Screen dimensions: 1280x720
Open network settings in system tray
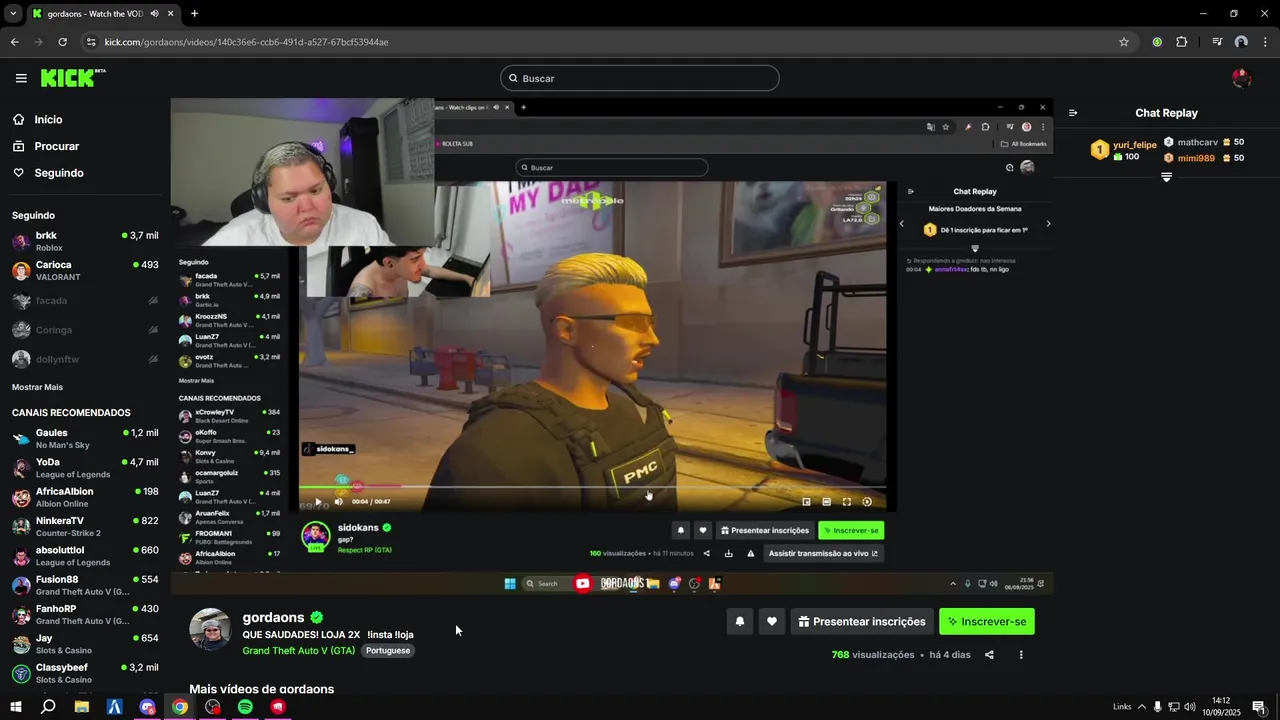[x=1174, y=707]
